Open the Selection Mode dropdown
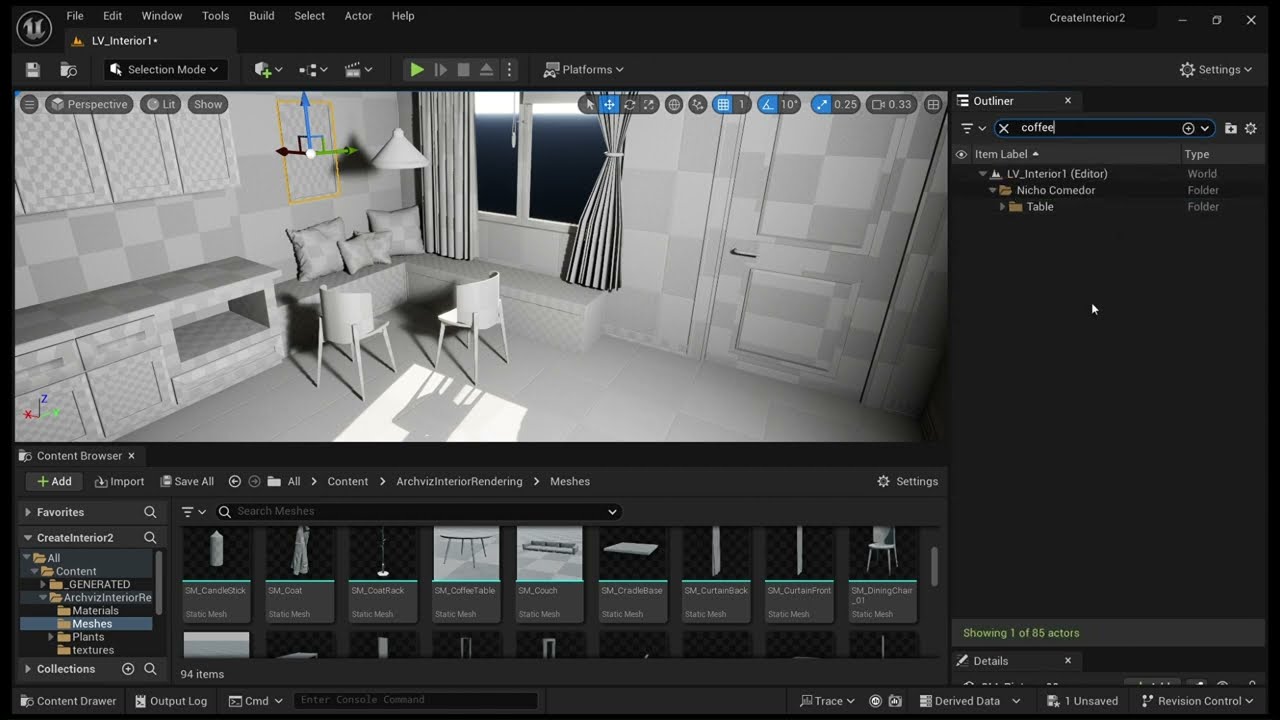 coord(166,70)
